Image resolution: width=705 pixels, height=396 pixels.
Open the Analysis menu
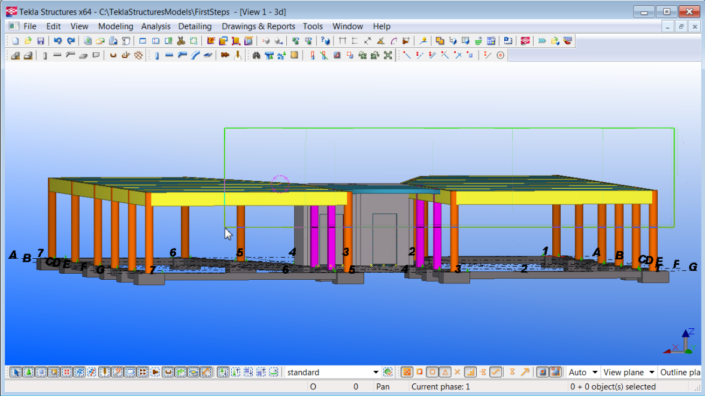[156, 26]
